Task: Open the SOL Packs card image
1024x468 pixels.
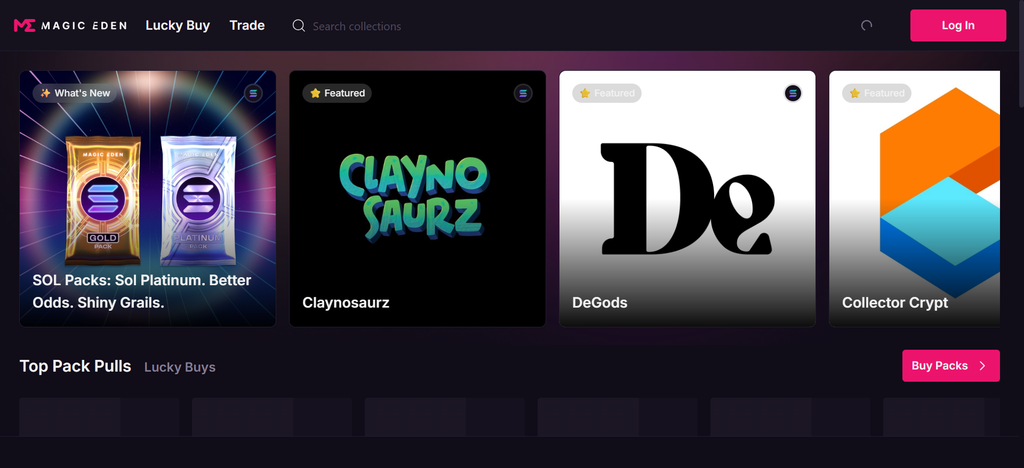Action: point(148,198)
